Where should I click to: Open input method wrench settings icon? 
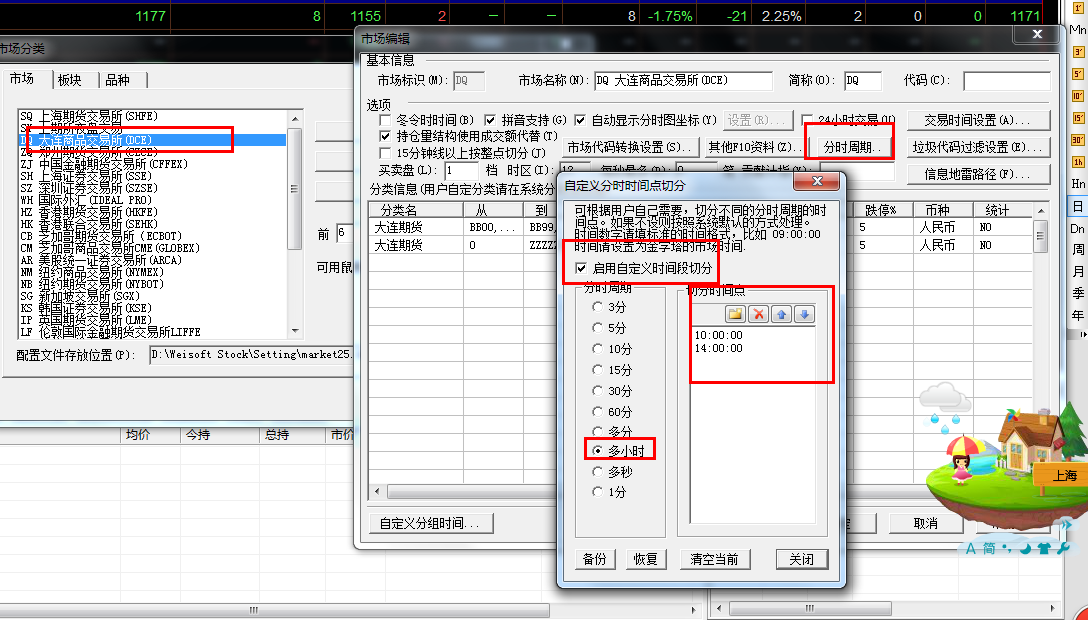[1063, 548]
